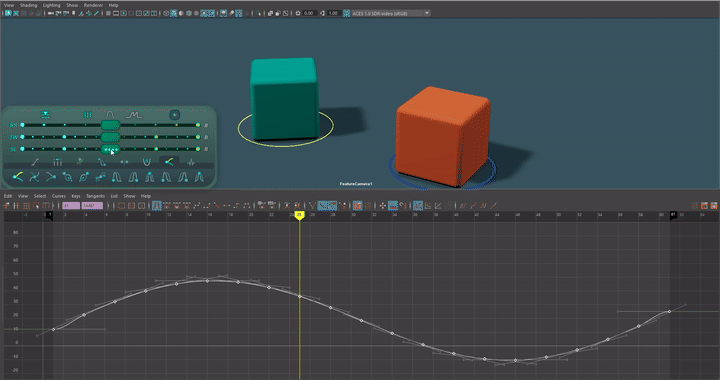Click the highlighted Auto Tangents icon
The height and width of the screenshot is (380, 720).
(x=157, y=206)
